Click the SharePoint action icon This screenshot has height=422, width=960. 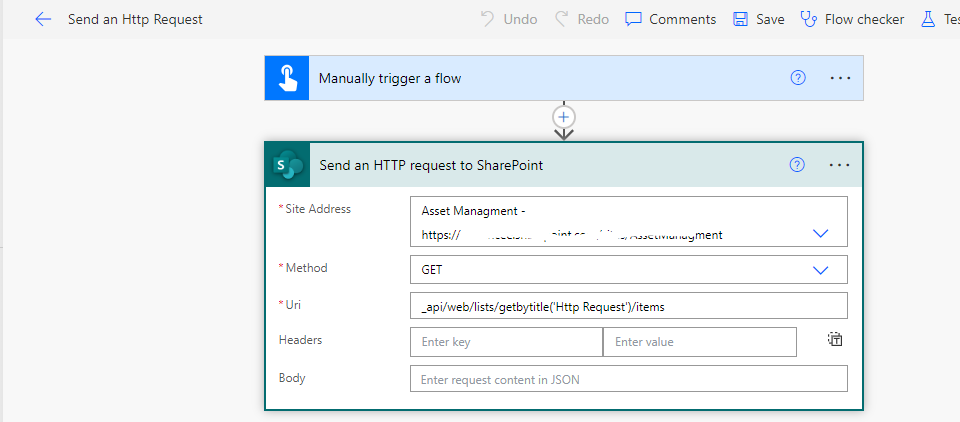click(288, 165)
